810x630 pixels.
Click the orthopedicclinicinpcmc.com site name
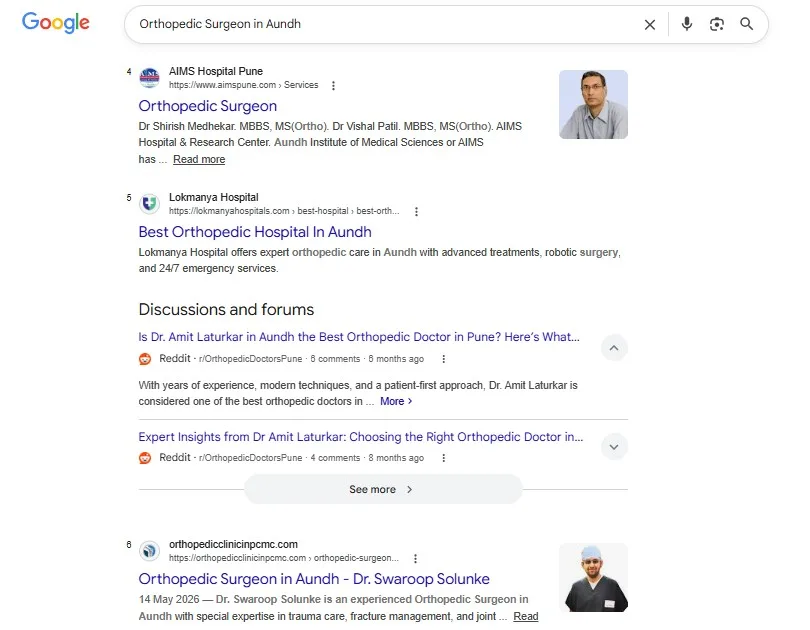(x=233, y=544)
